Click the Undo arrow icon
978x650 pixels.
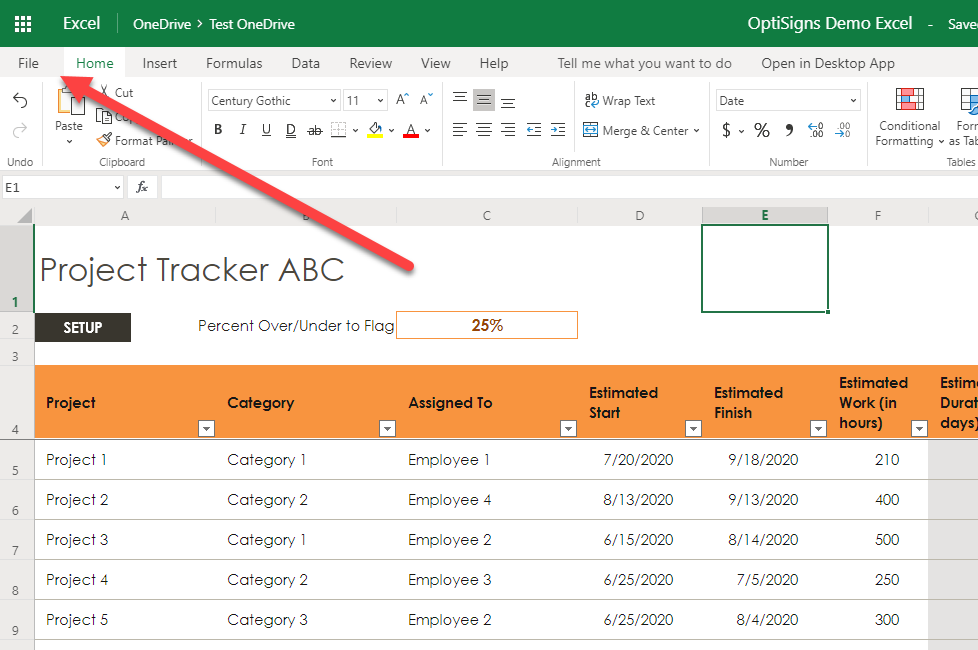tap(20, 101)
